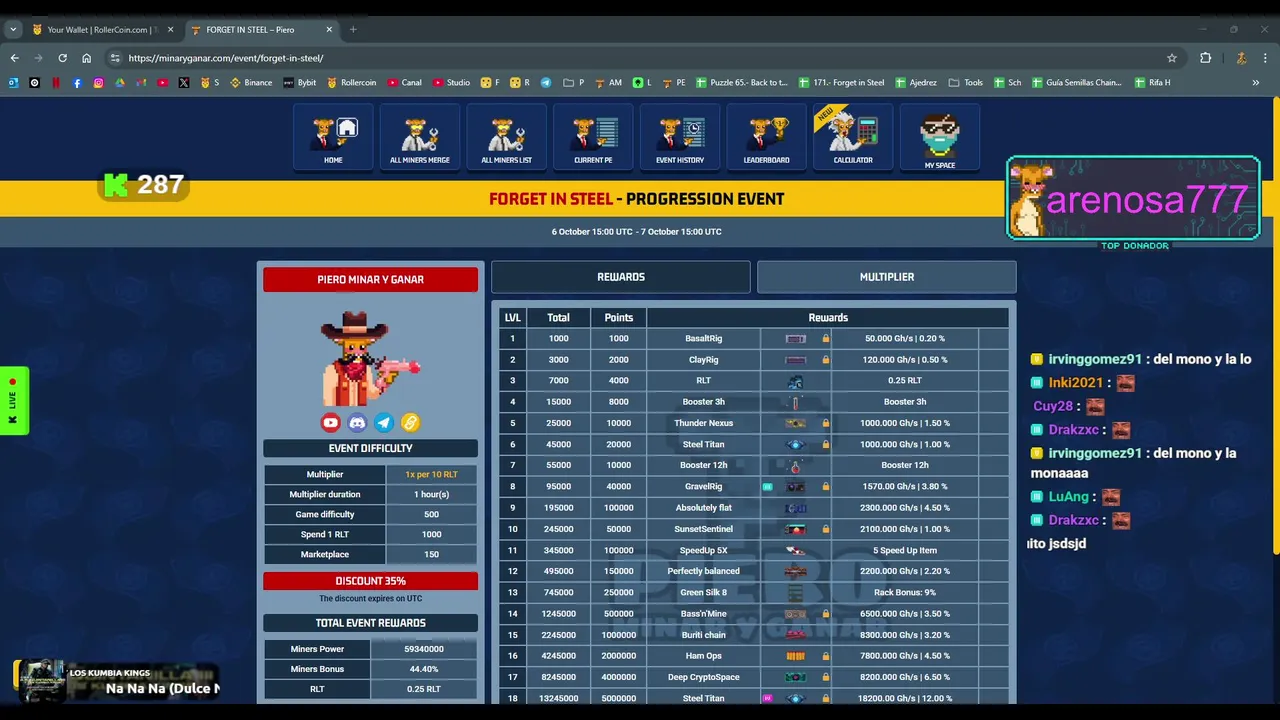Click the page vertical scrollbar
This screenshot has height=720, width=1280.
pos(1275,325)
